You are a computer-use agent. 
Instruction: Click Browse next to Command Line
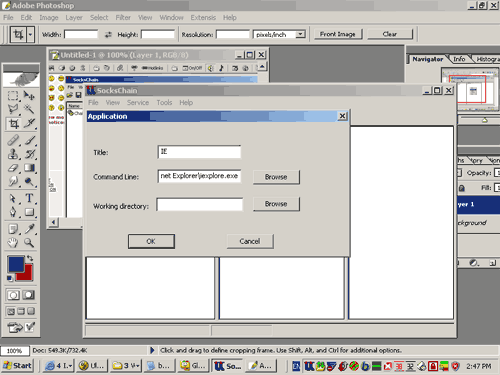point(276,177)
